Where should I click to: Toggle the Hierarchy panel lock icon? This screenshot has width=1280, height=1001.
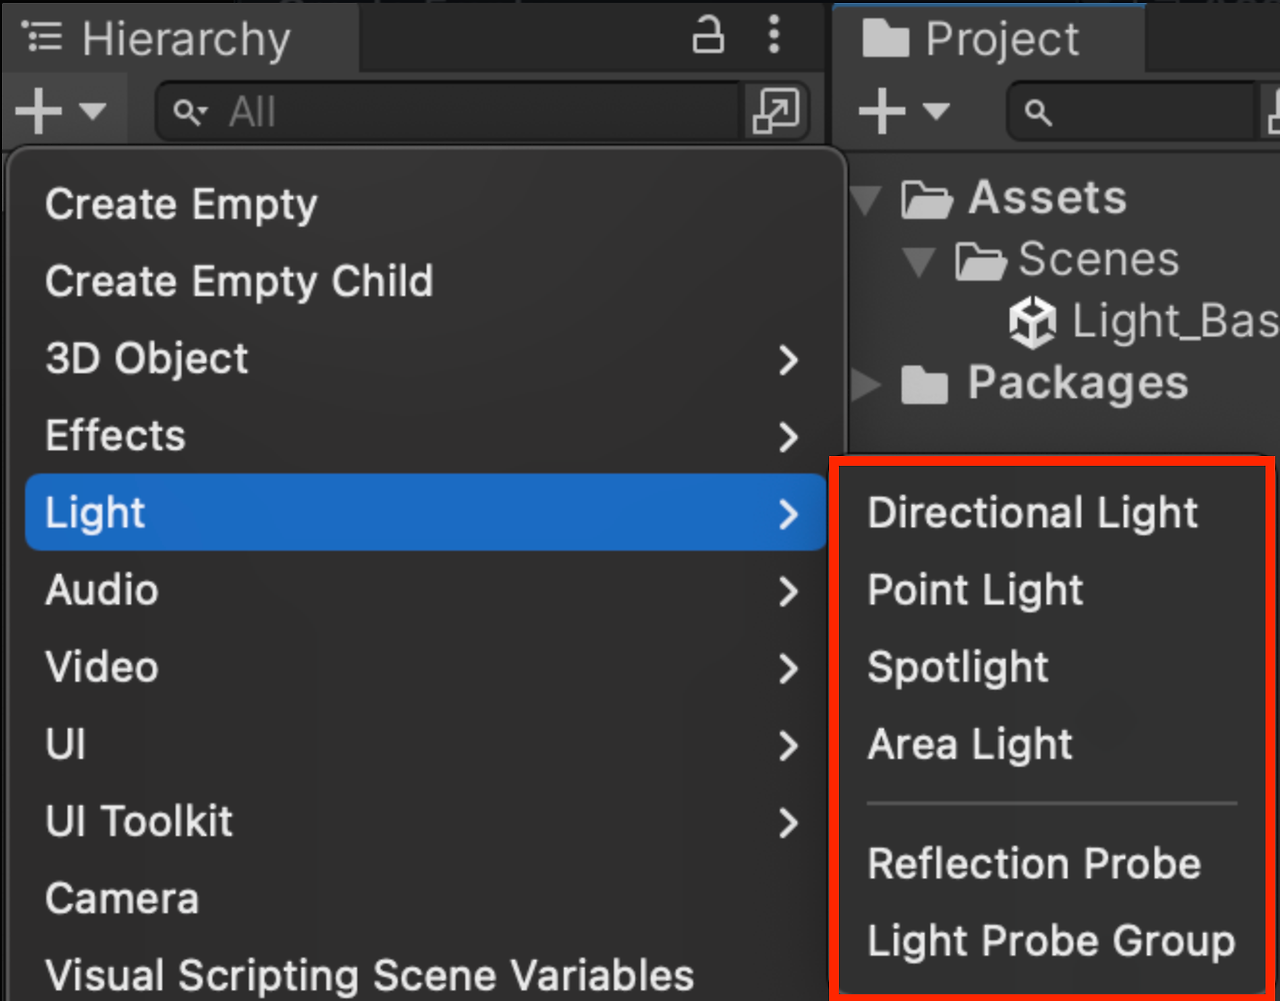point(708,36)
